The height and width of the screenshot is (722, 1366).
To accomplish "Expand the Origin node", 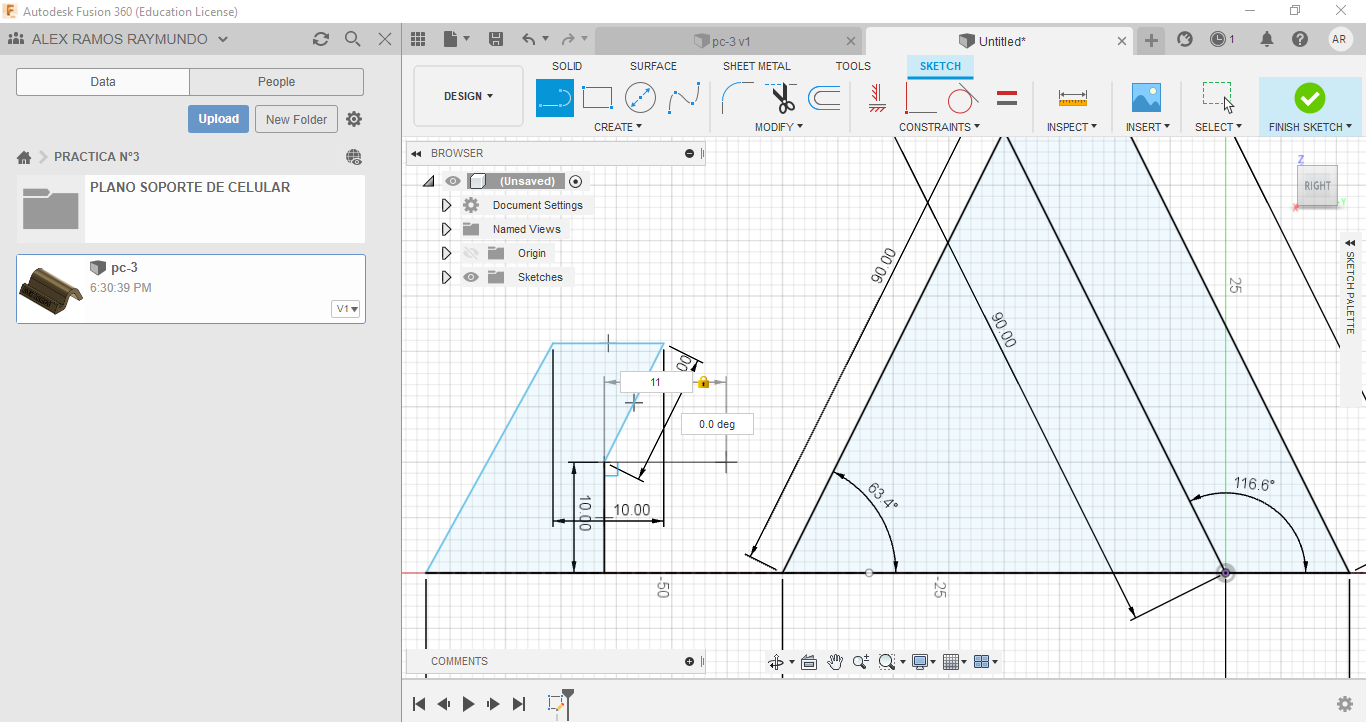I will coord(447,253).
